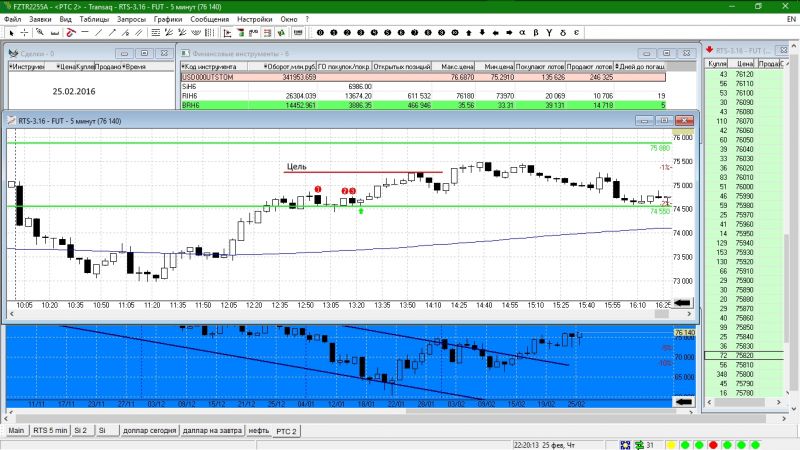Screen dimensions: 800x450
Task: Select the horizontal levels (Fibonacci lines) tool
Action: point(156,33)
